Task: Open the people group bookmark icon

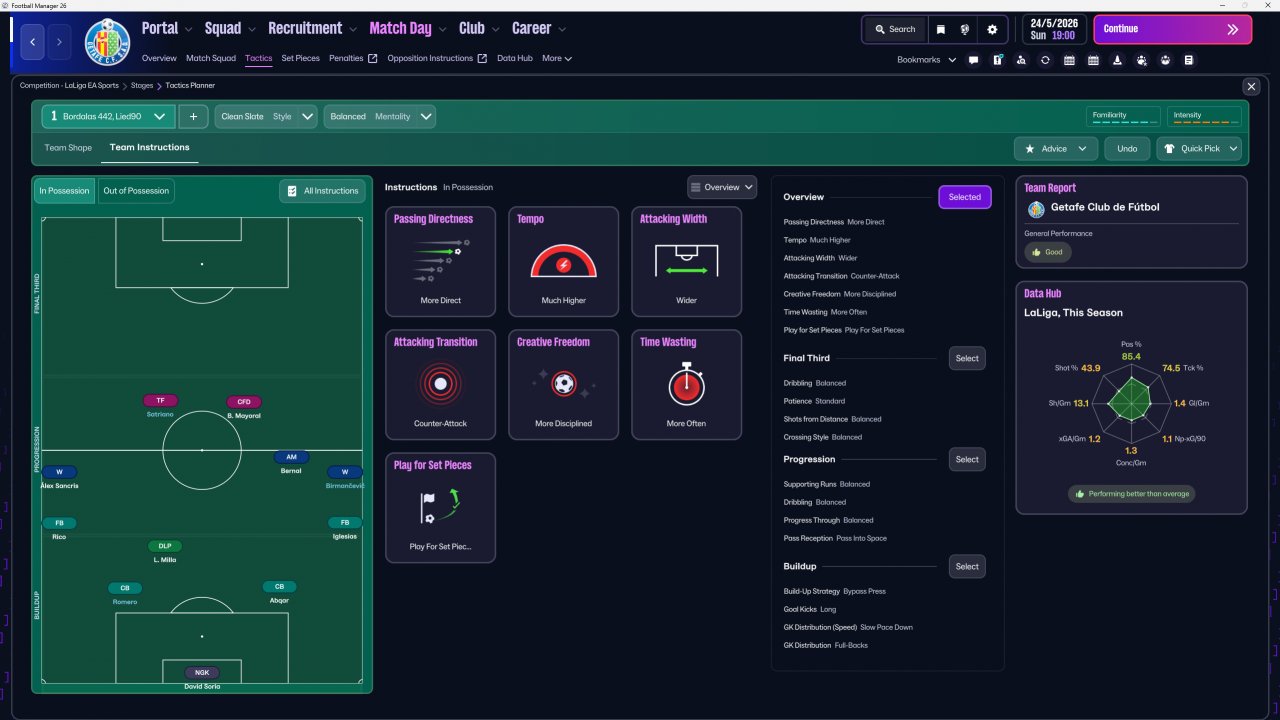Action: click(x=1165, y=60)
